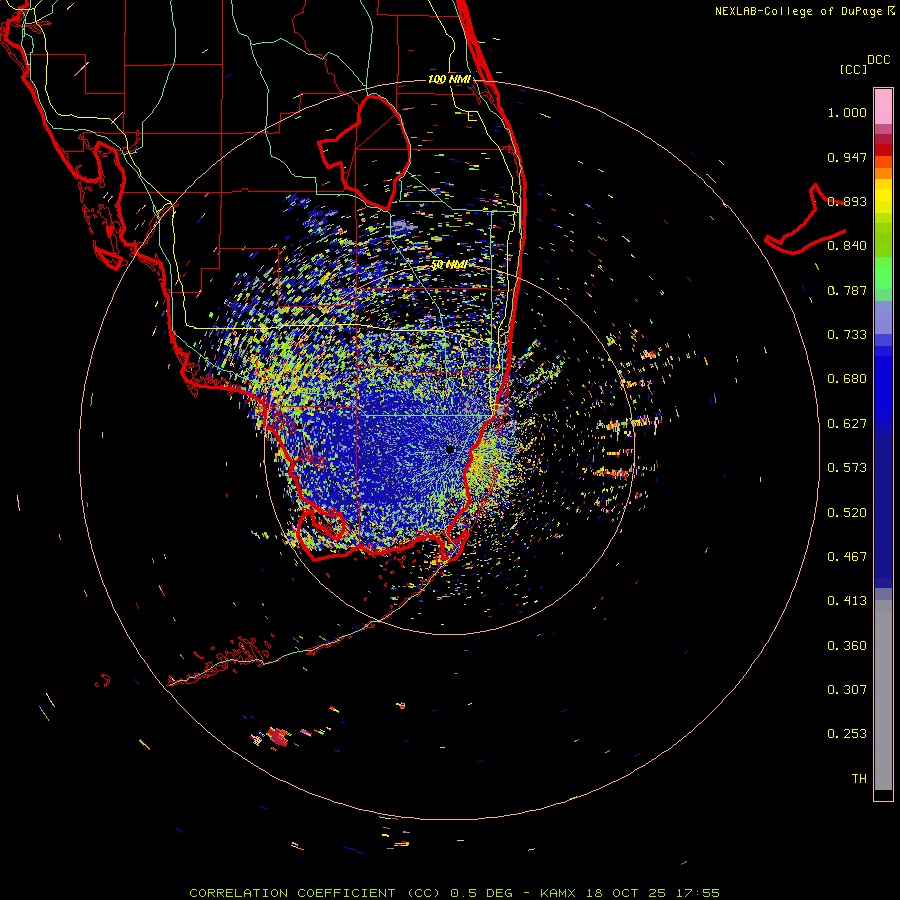The width and height of the screenshot is (900, 900).
Task: Click the NEXLAB-College of DuPage label
Action: click(798, 11)
